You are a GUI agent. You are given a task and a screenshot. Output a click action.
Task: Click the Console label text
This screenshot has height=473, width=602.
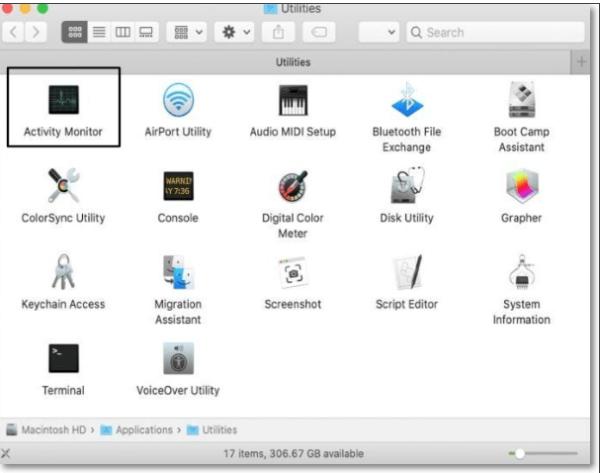point(178,218)
